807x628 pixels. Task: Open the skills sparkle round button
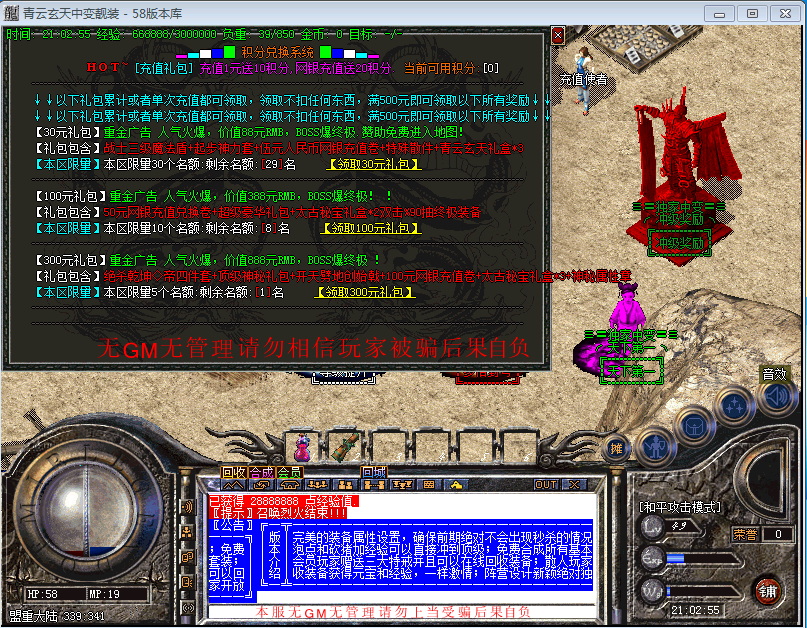[734, 407]
